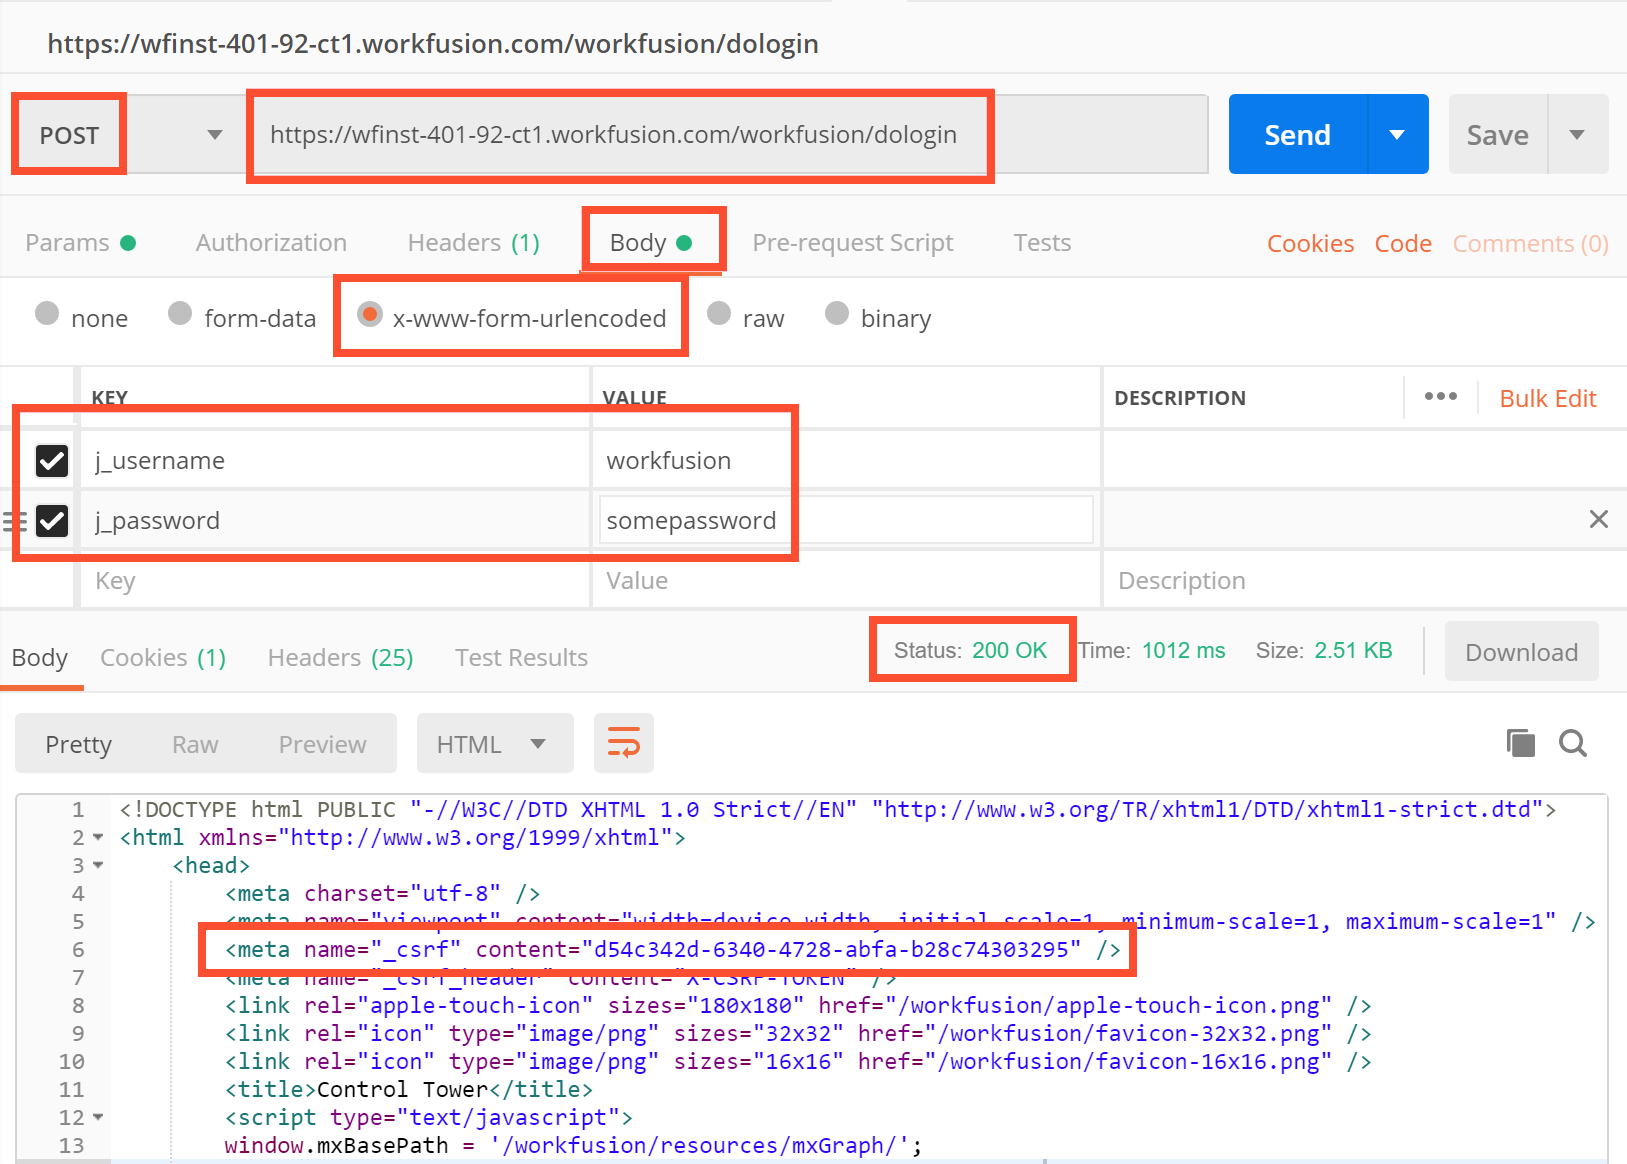The image size is (1627, 1164).
Task: Switch to the response Body tab
Action: coord(40,658)
